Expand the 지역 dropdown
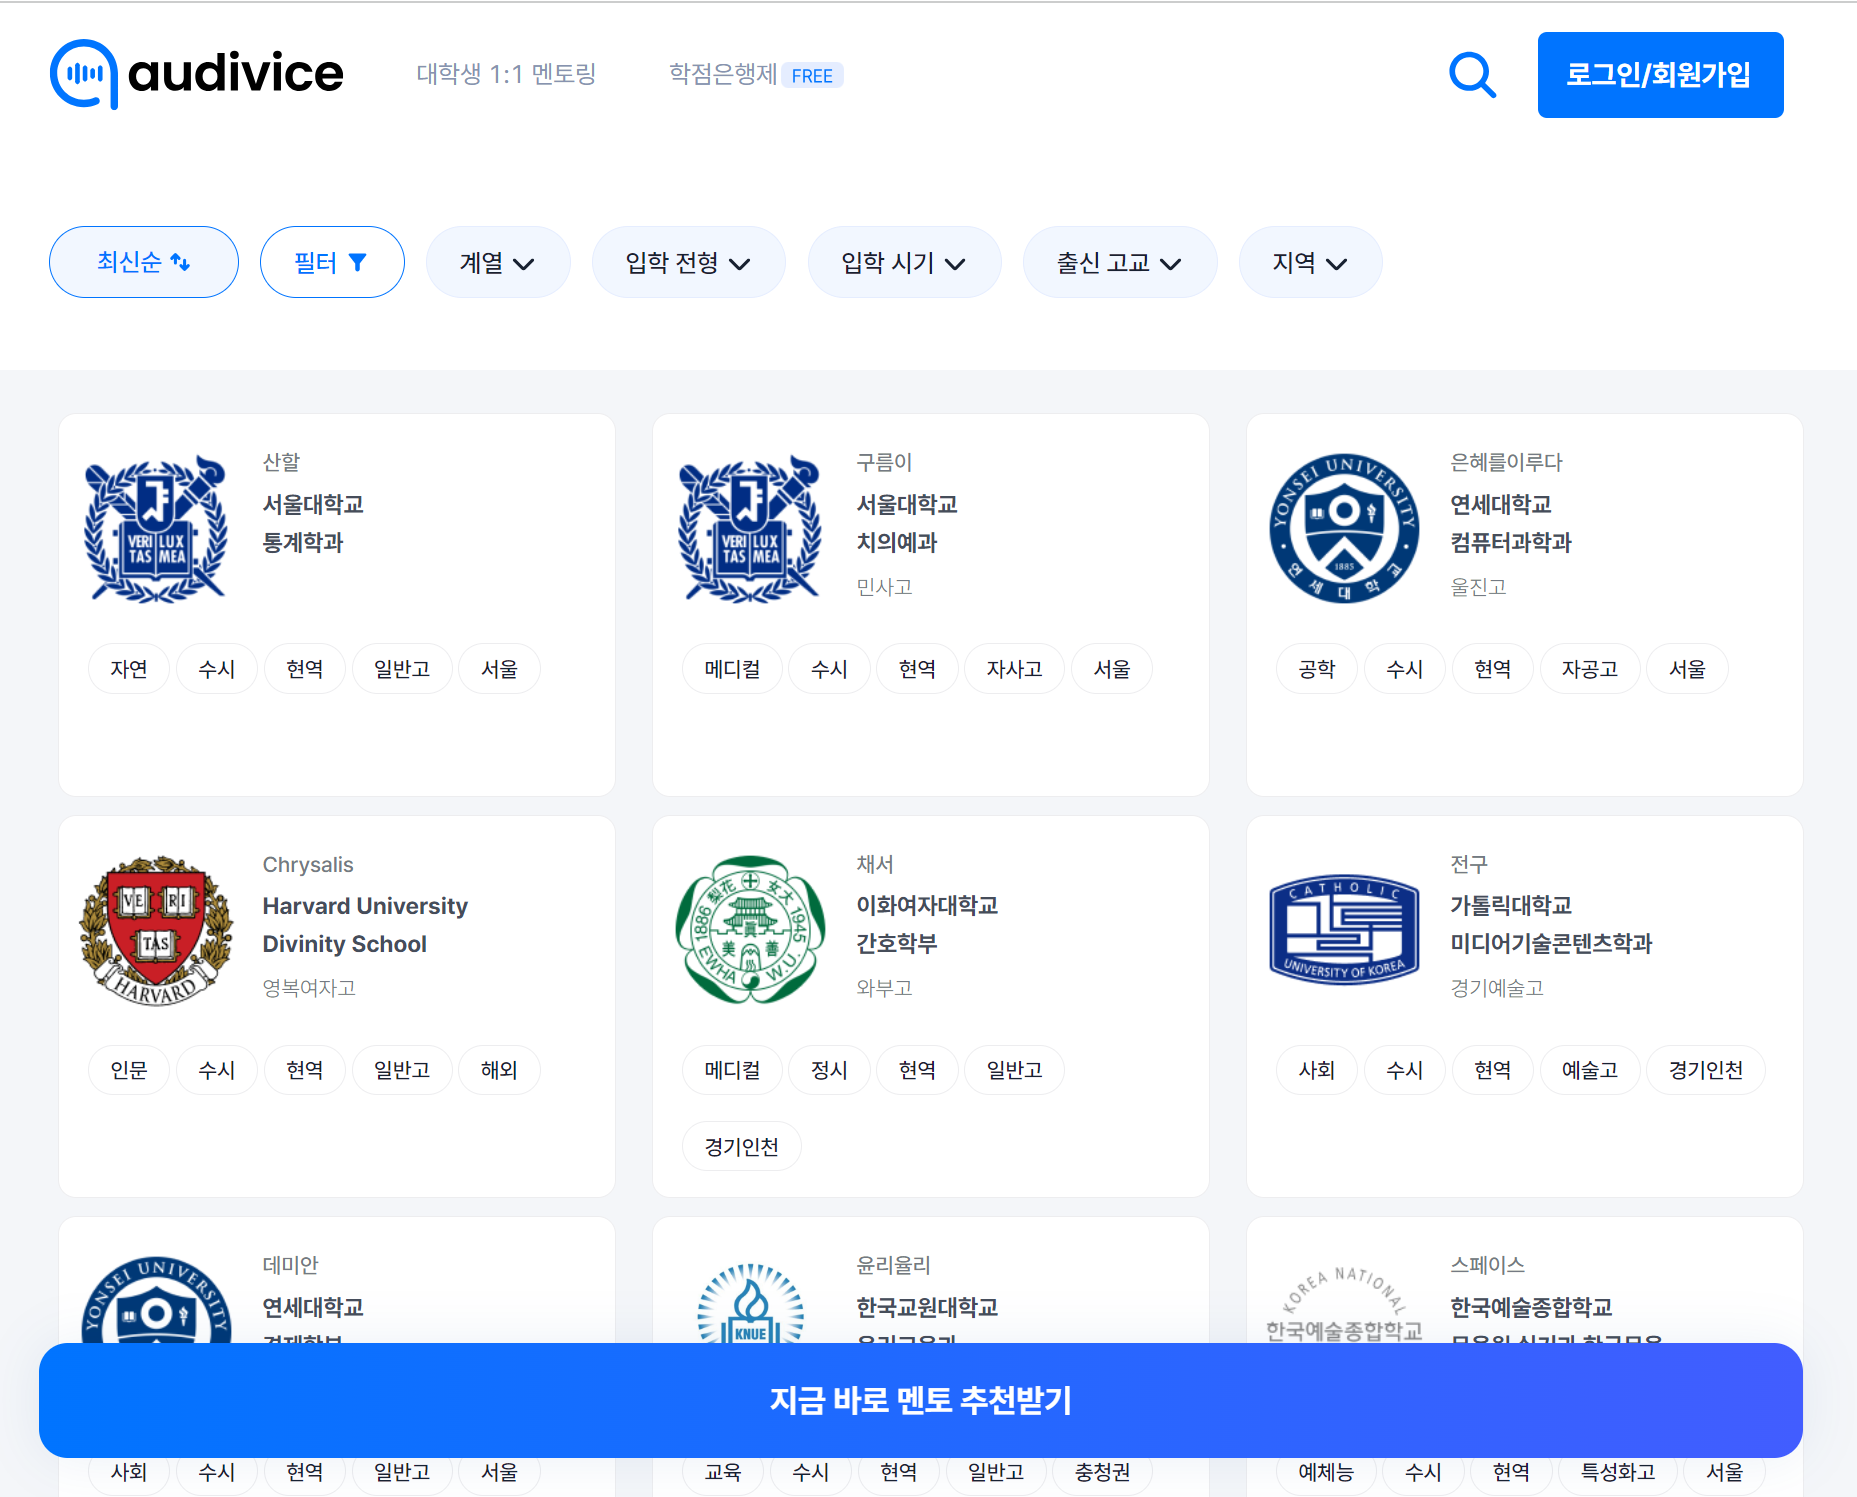Screen dimensions: 1857x1497 click(1310, 262)
